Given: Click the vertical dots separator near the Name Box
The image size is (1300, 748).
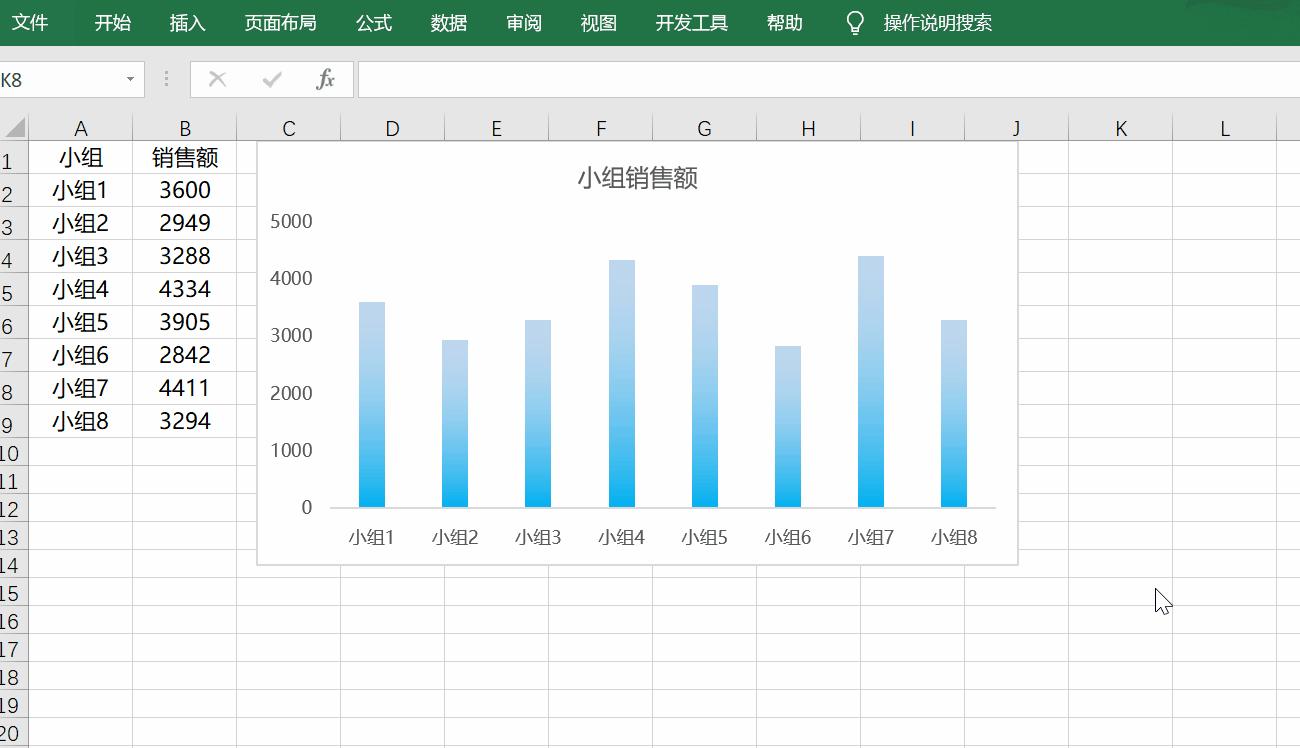Looking at the screenshot, I should (166, 79).
